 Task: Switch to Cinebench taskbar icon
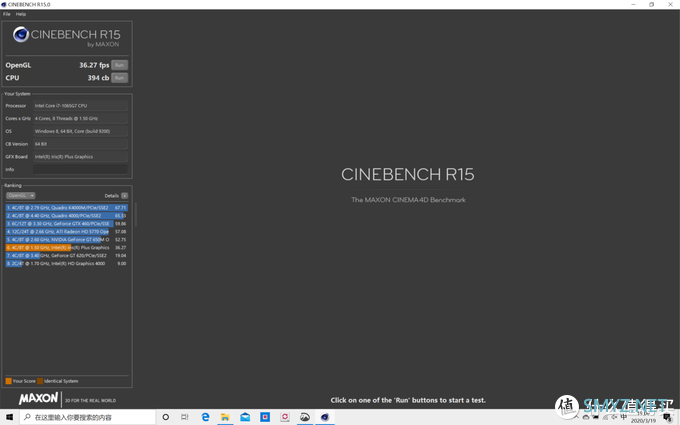325,417
